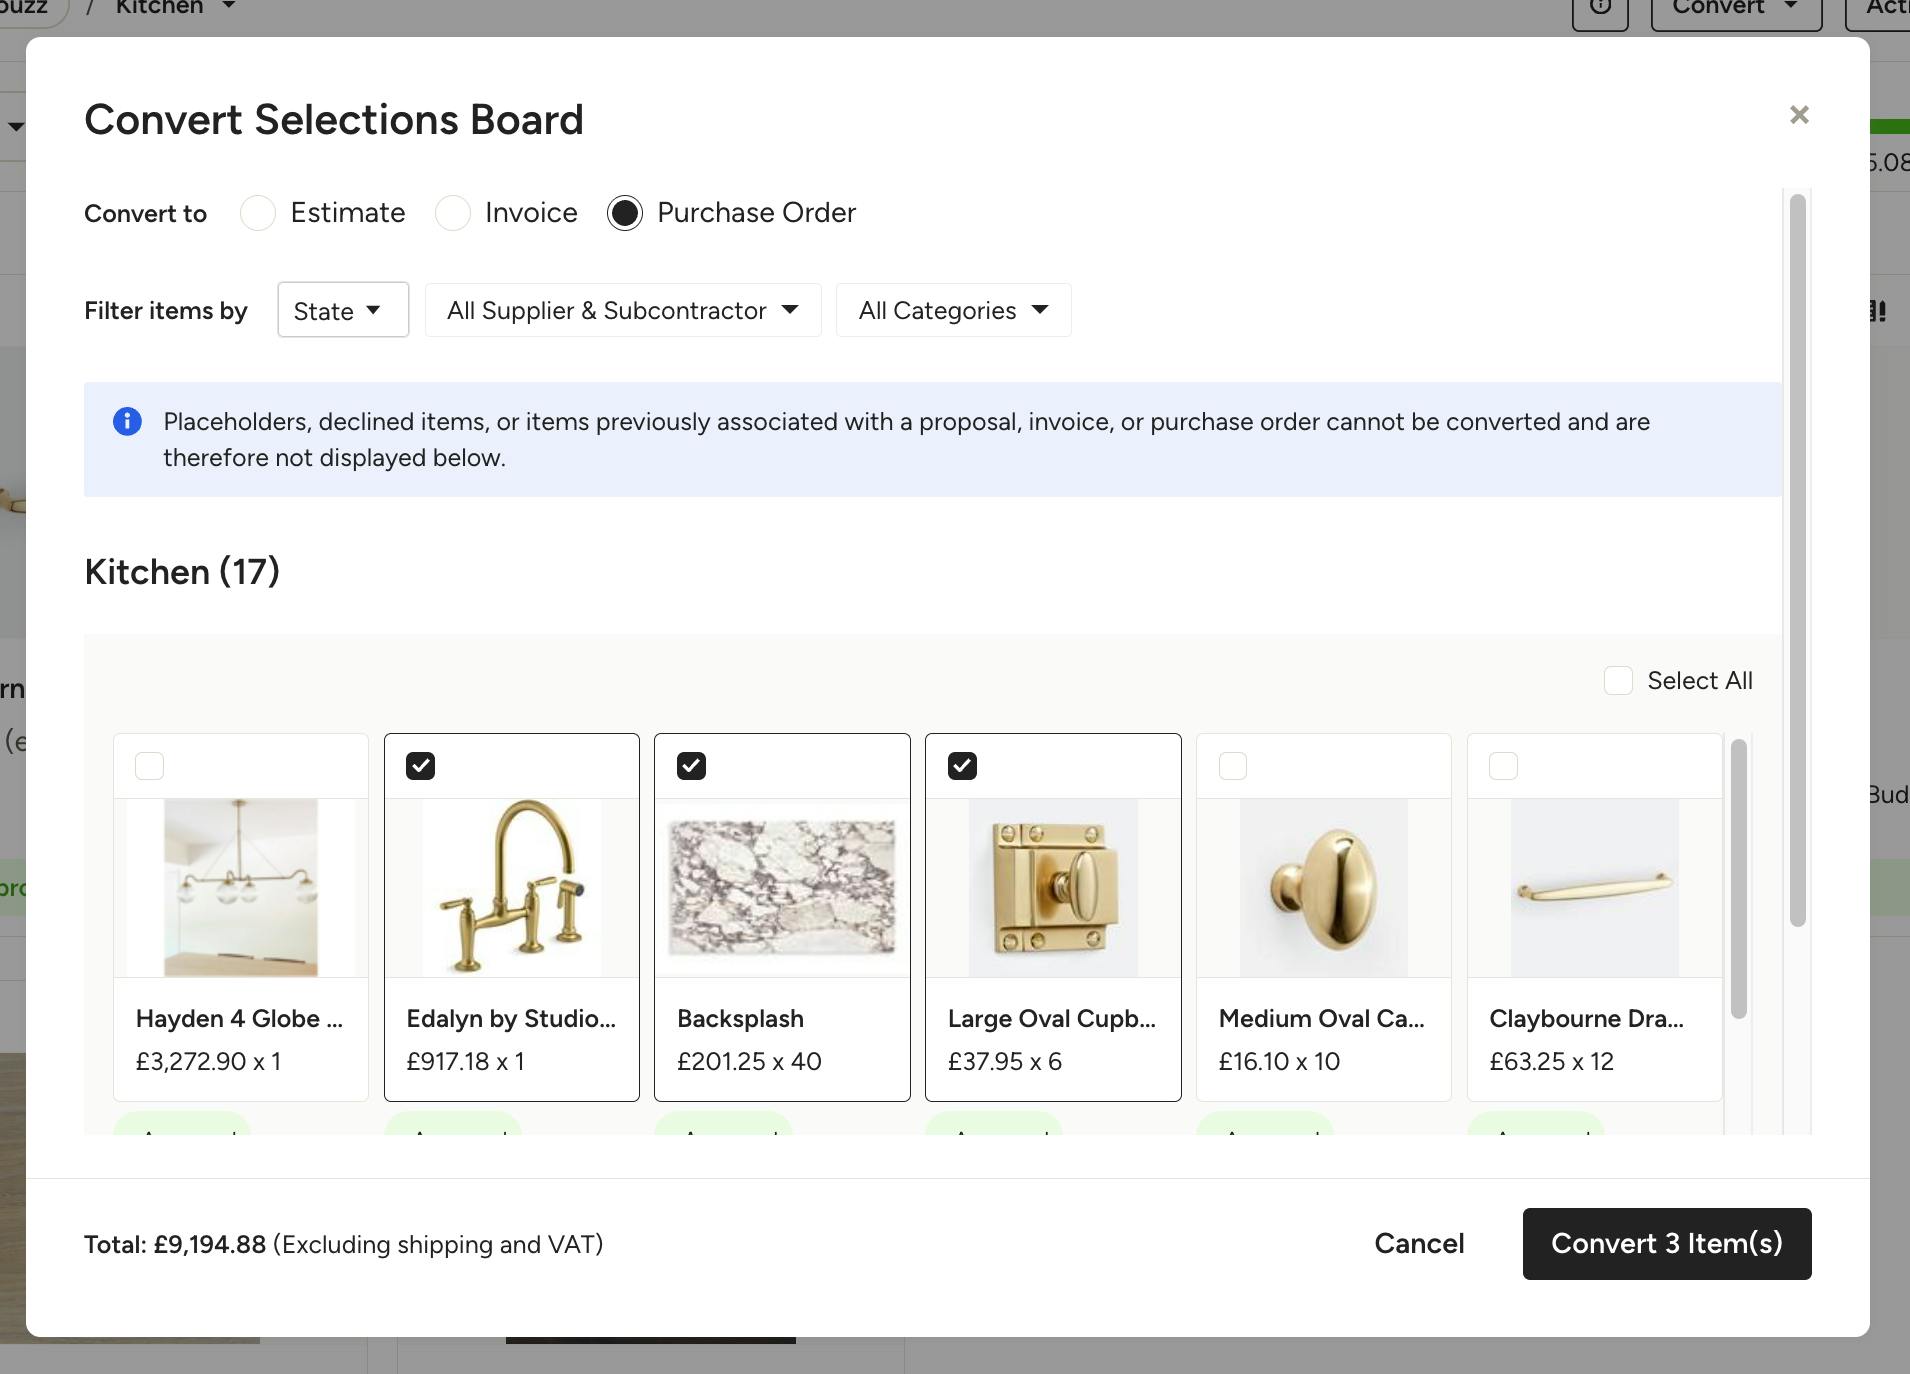Check the Hayden 4 Globe item checkbox
Screen dimensions: 1910x1374
pos(149,766)
